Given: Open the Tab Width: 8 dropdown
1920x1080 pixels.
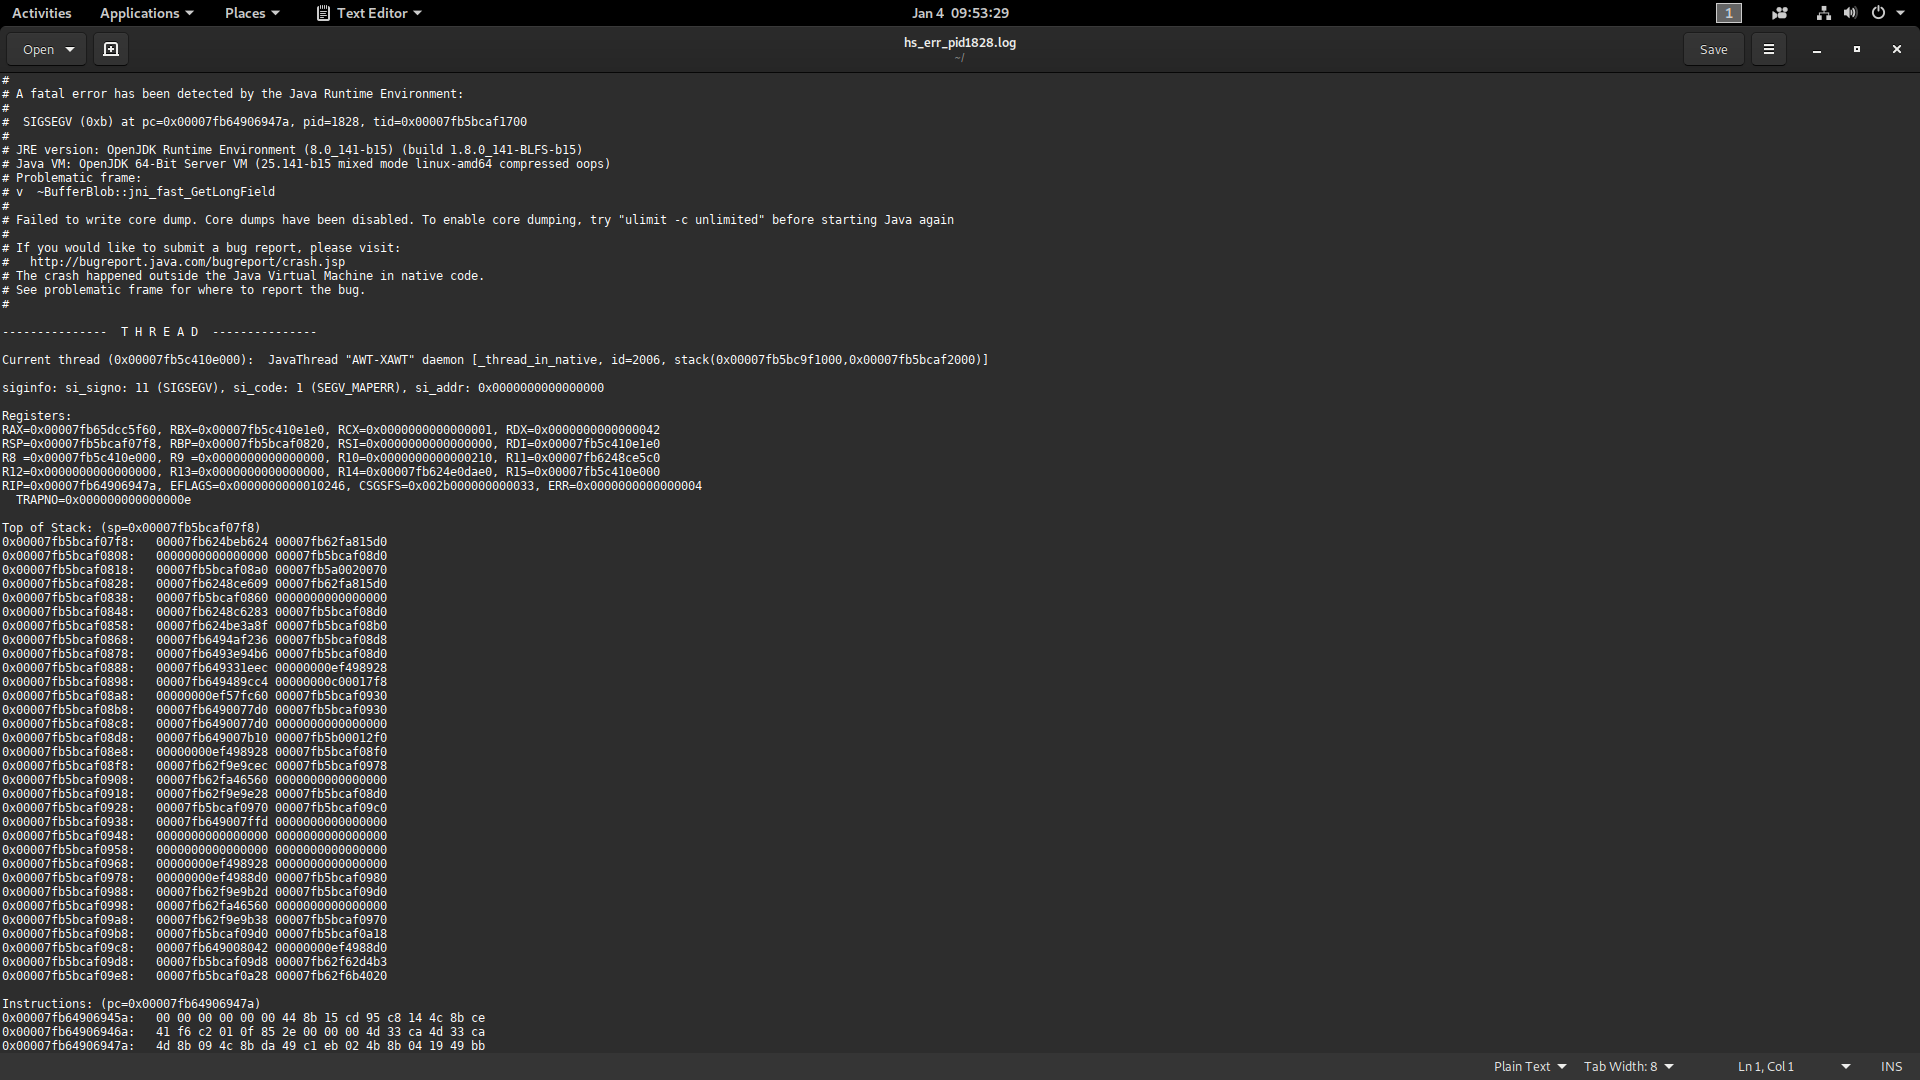Looking at the screenshot, I should point(1628,1066).
